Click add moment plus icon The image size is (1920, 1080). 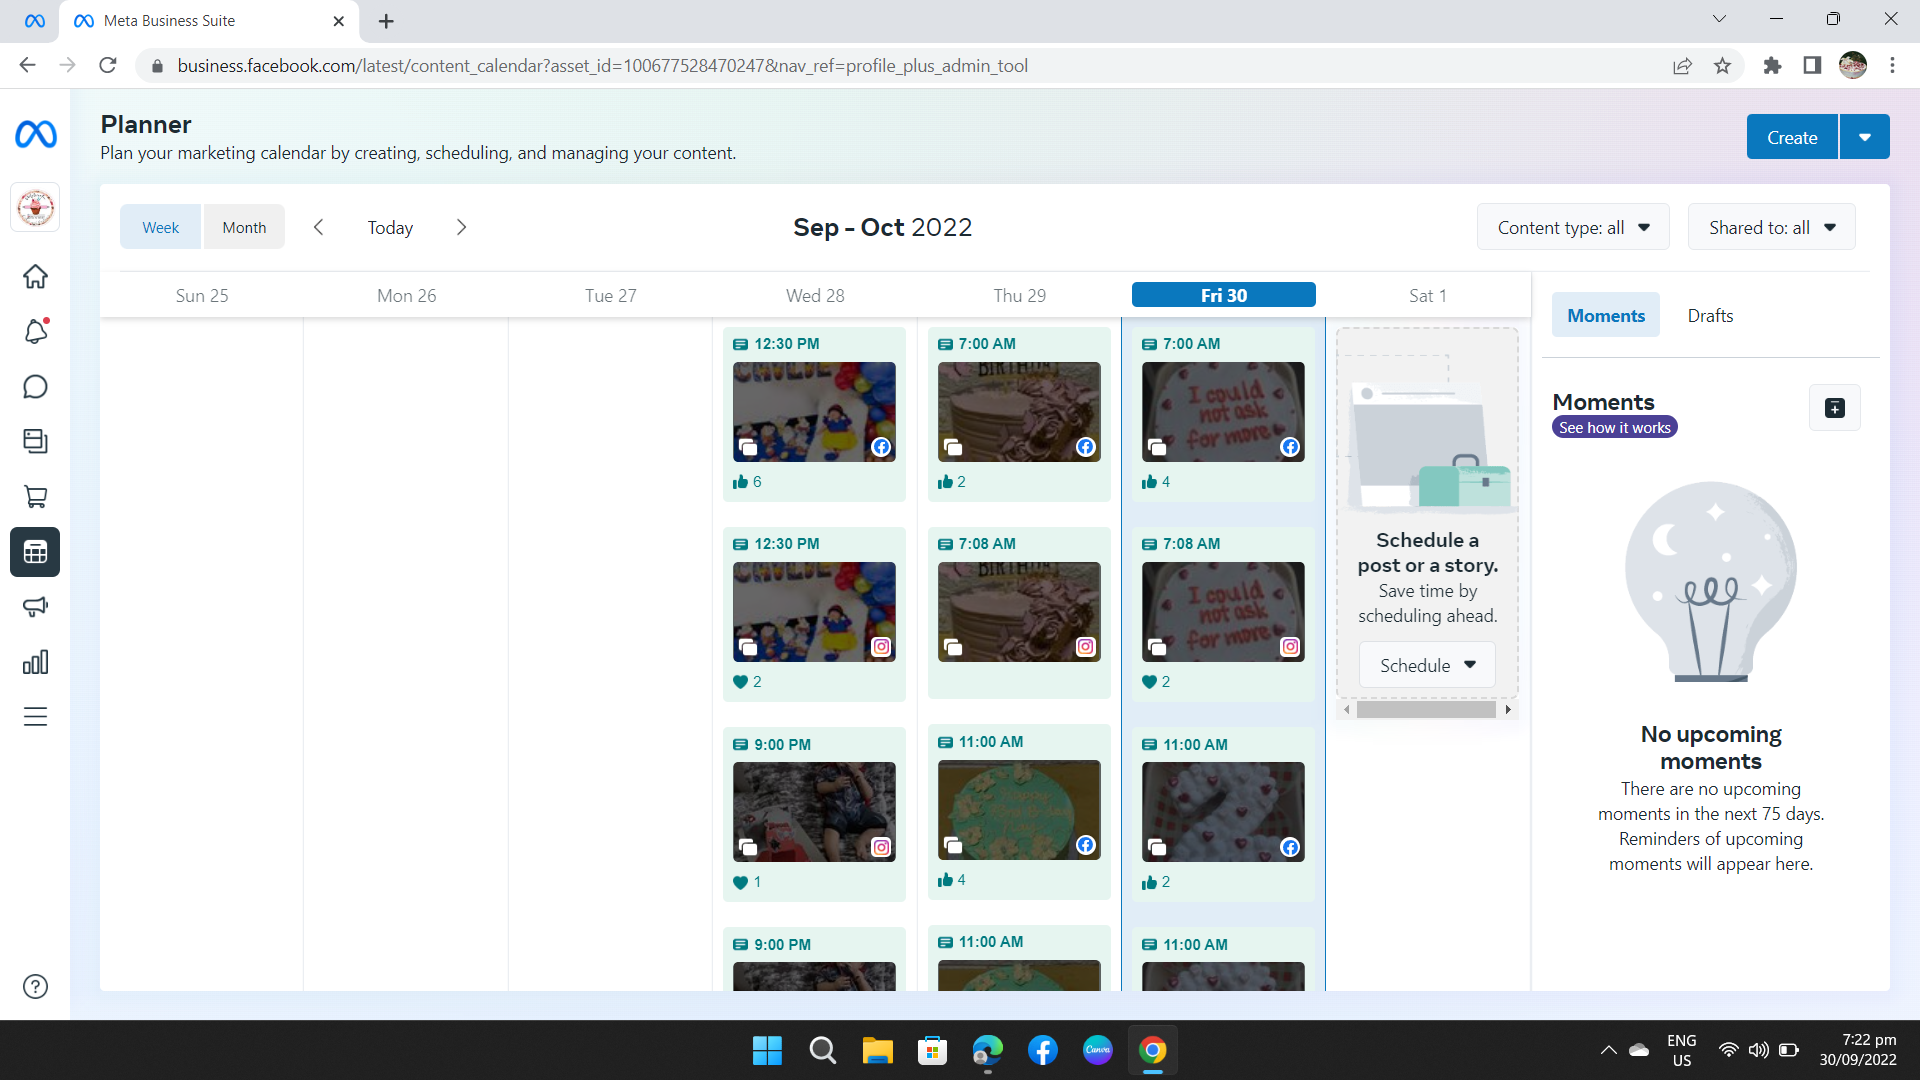1834,408
